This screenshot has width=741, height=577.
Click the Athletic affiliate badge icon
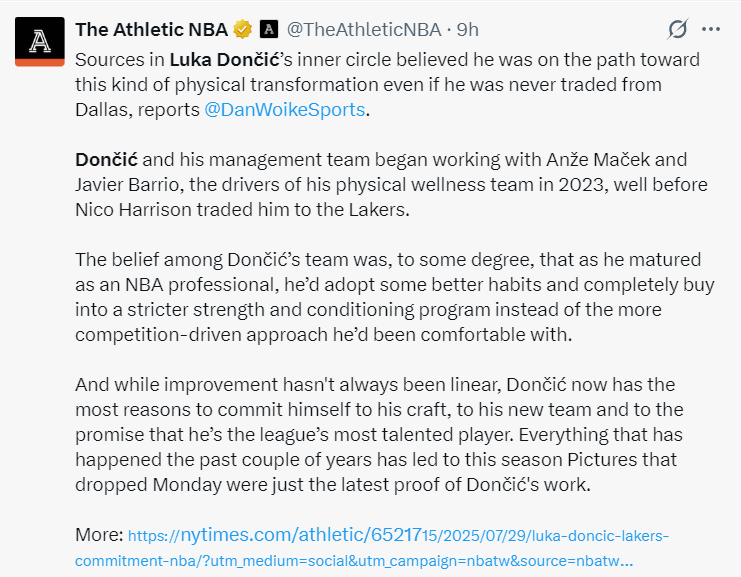coord(269,28)
